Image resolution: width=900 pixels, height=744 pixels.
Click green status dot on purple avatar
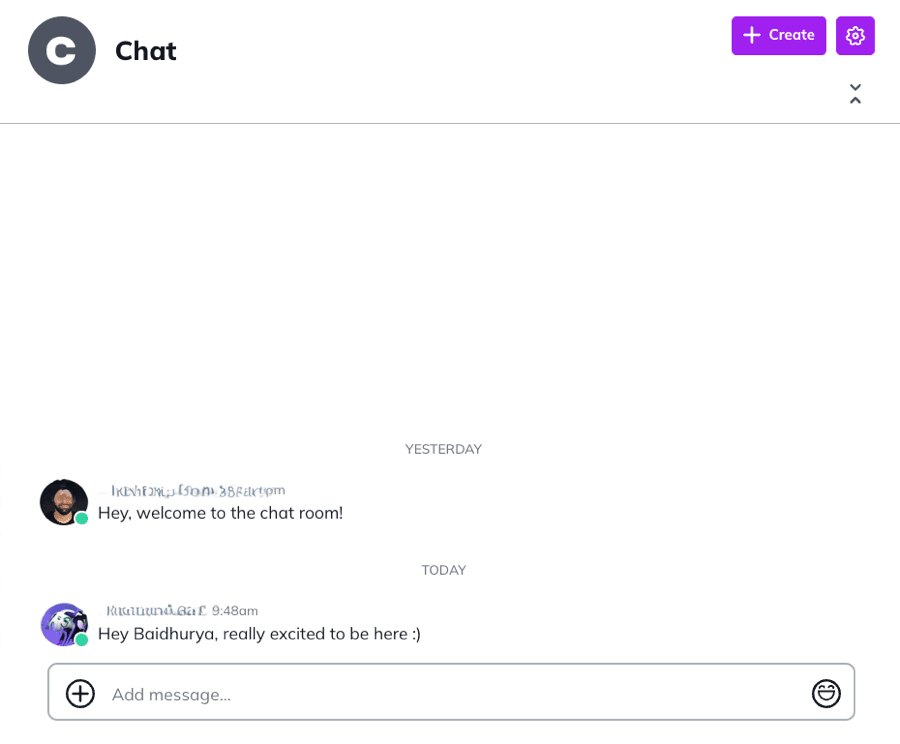coord(82,640)
